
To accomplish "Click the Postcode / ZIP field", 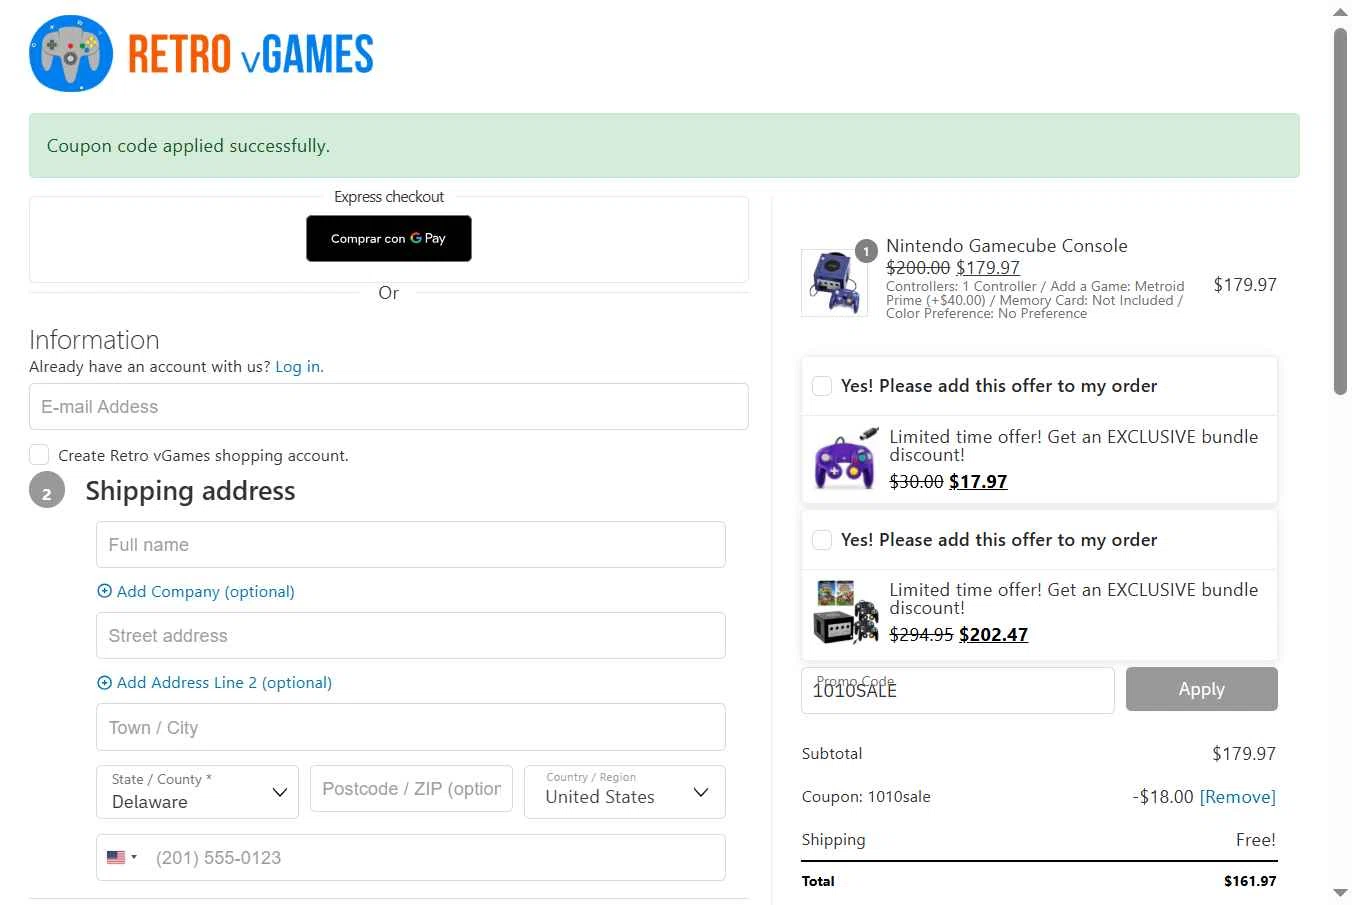I will pos(411,789).
